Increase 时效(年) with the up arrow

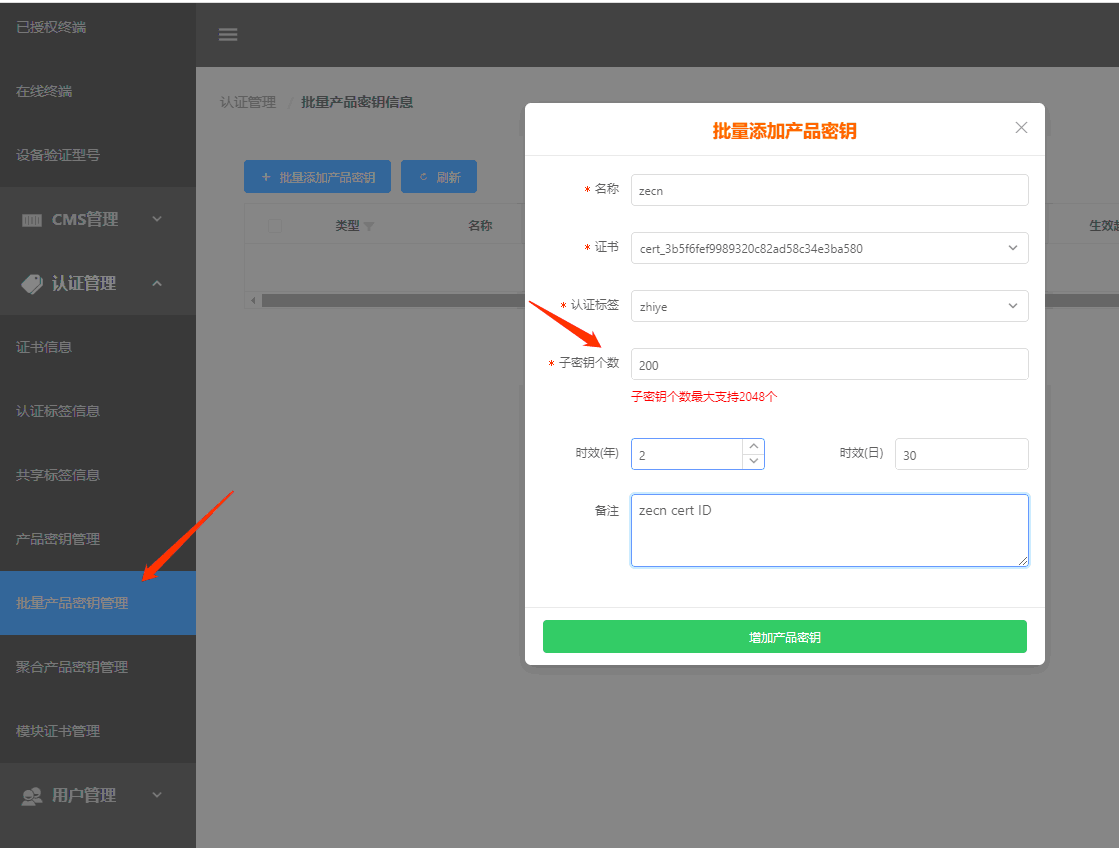click(753, 446)
